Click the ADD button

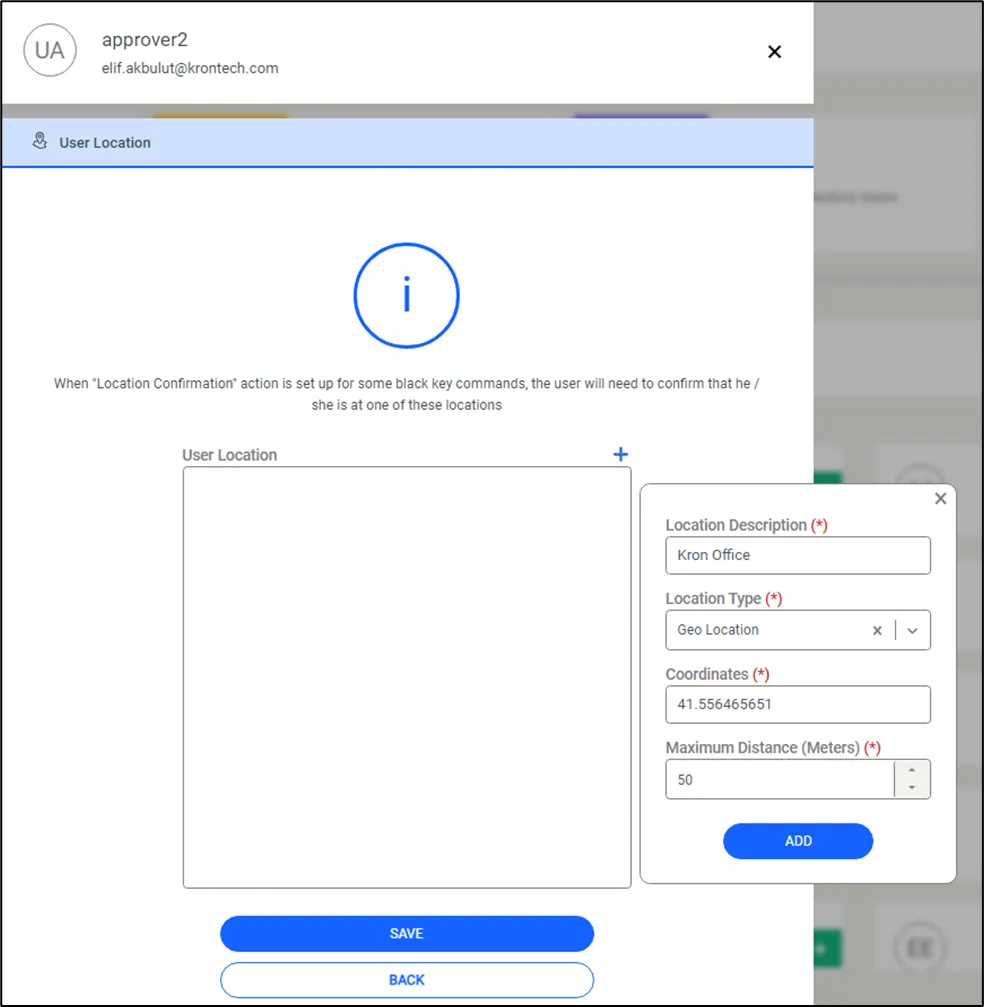[798, 841]
